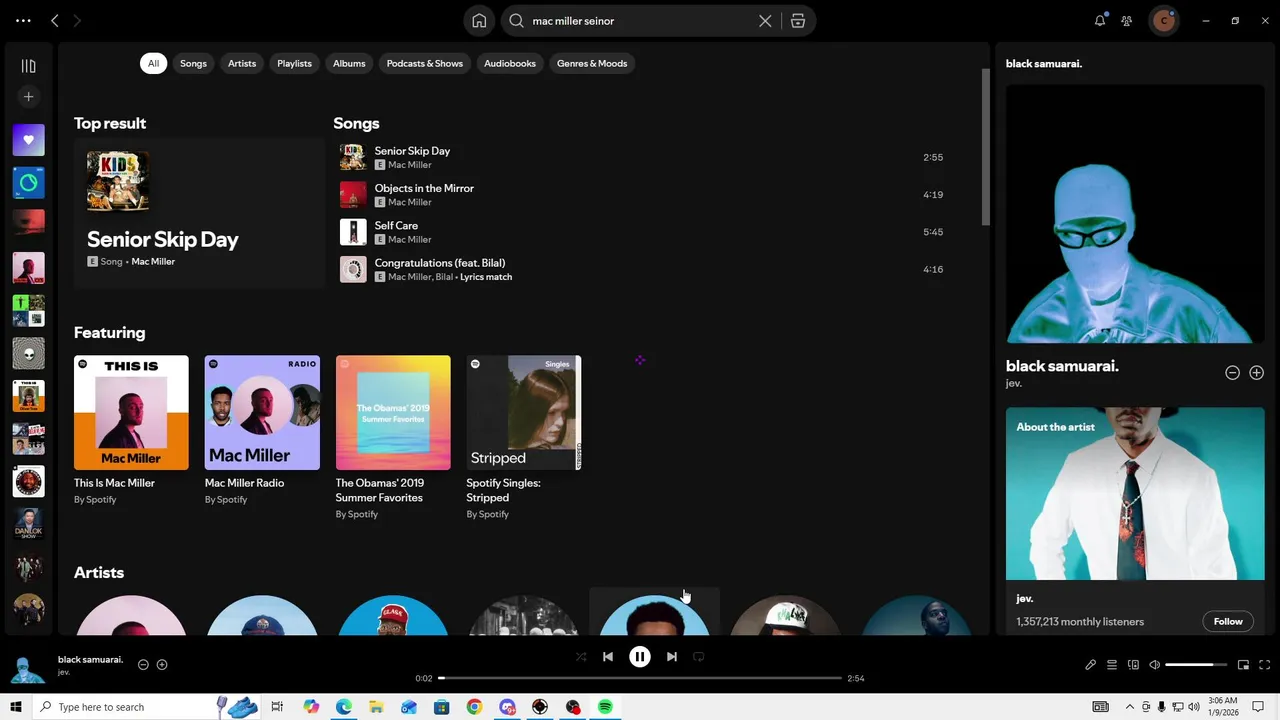Seek within the song progress bar
Screen dimensions: 1280x720
point(640,678)
